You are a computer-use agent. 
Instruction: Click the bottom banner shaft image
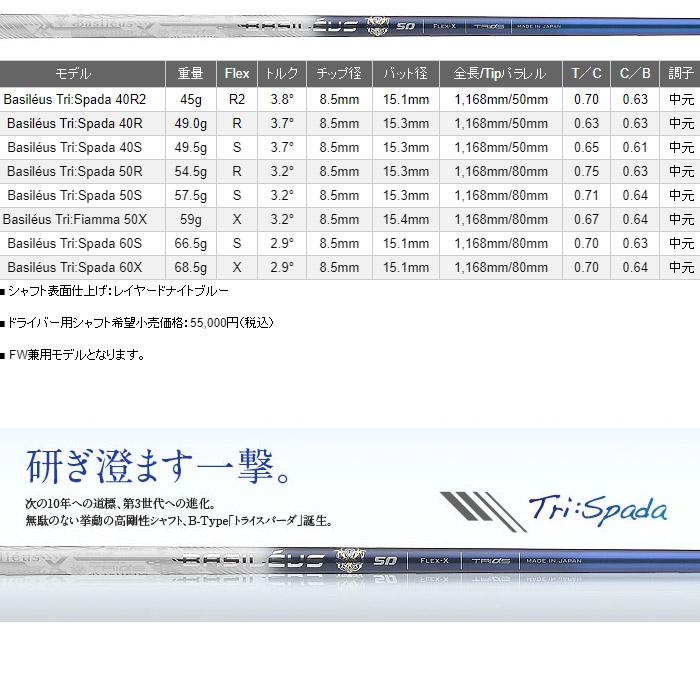pyautogui.click(x=350, y=561)
